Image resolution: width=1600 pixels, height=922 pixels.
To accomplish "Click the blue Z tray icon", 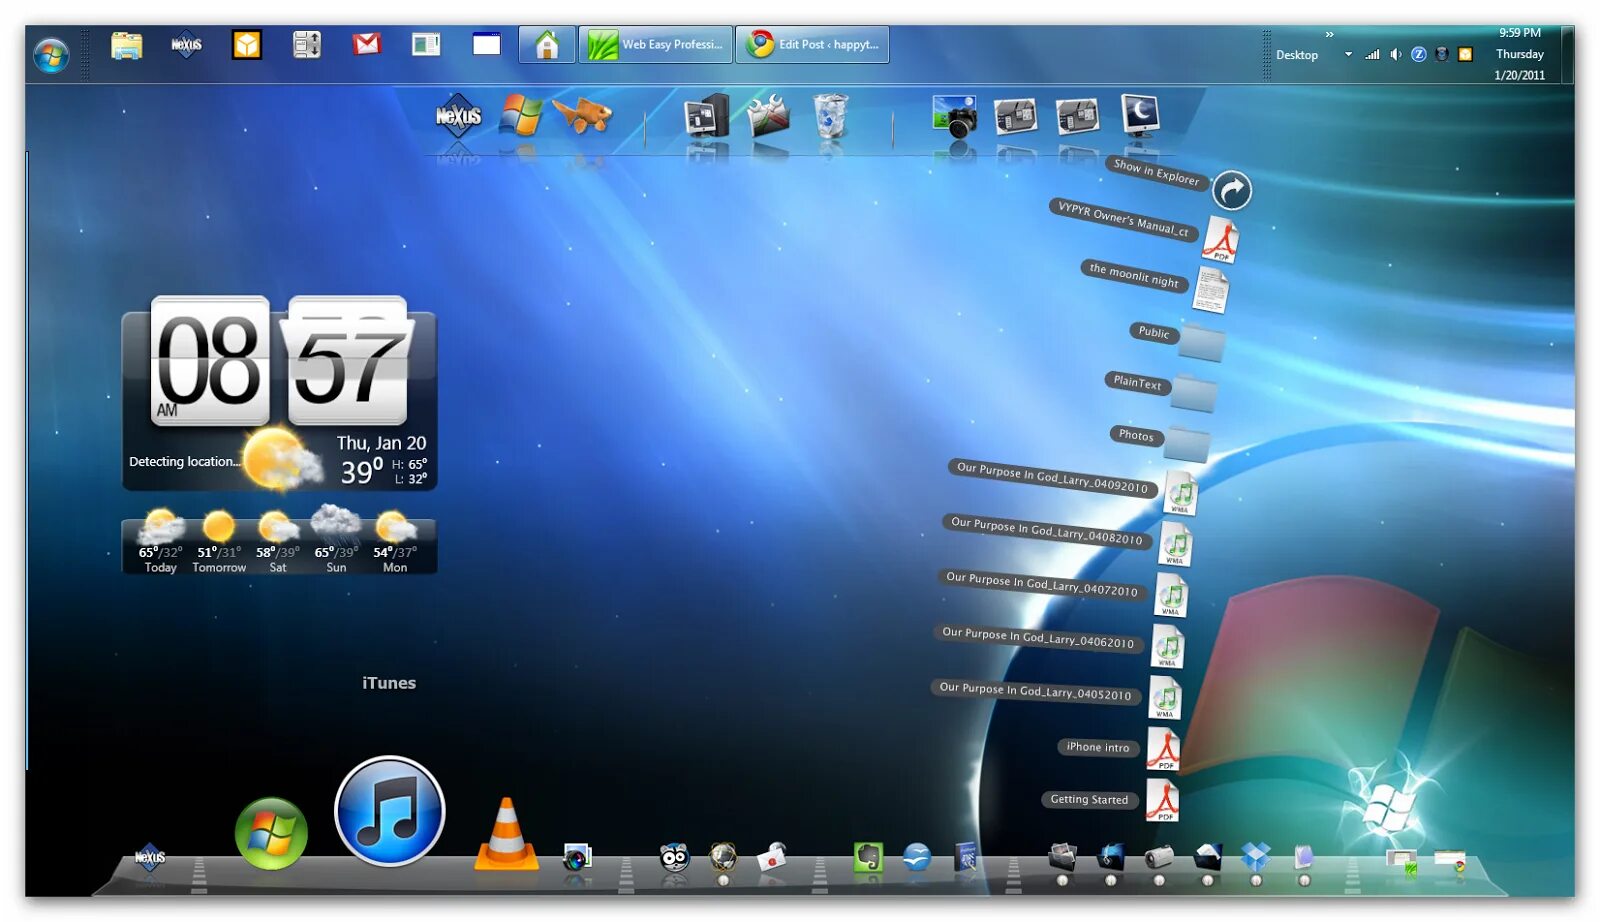I will coord(1419,55).
